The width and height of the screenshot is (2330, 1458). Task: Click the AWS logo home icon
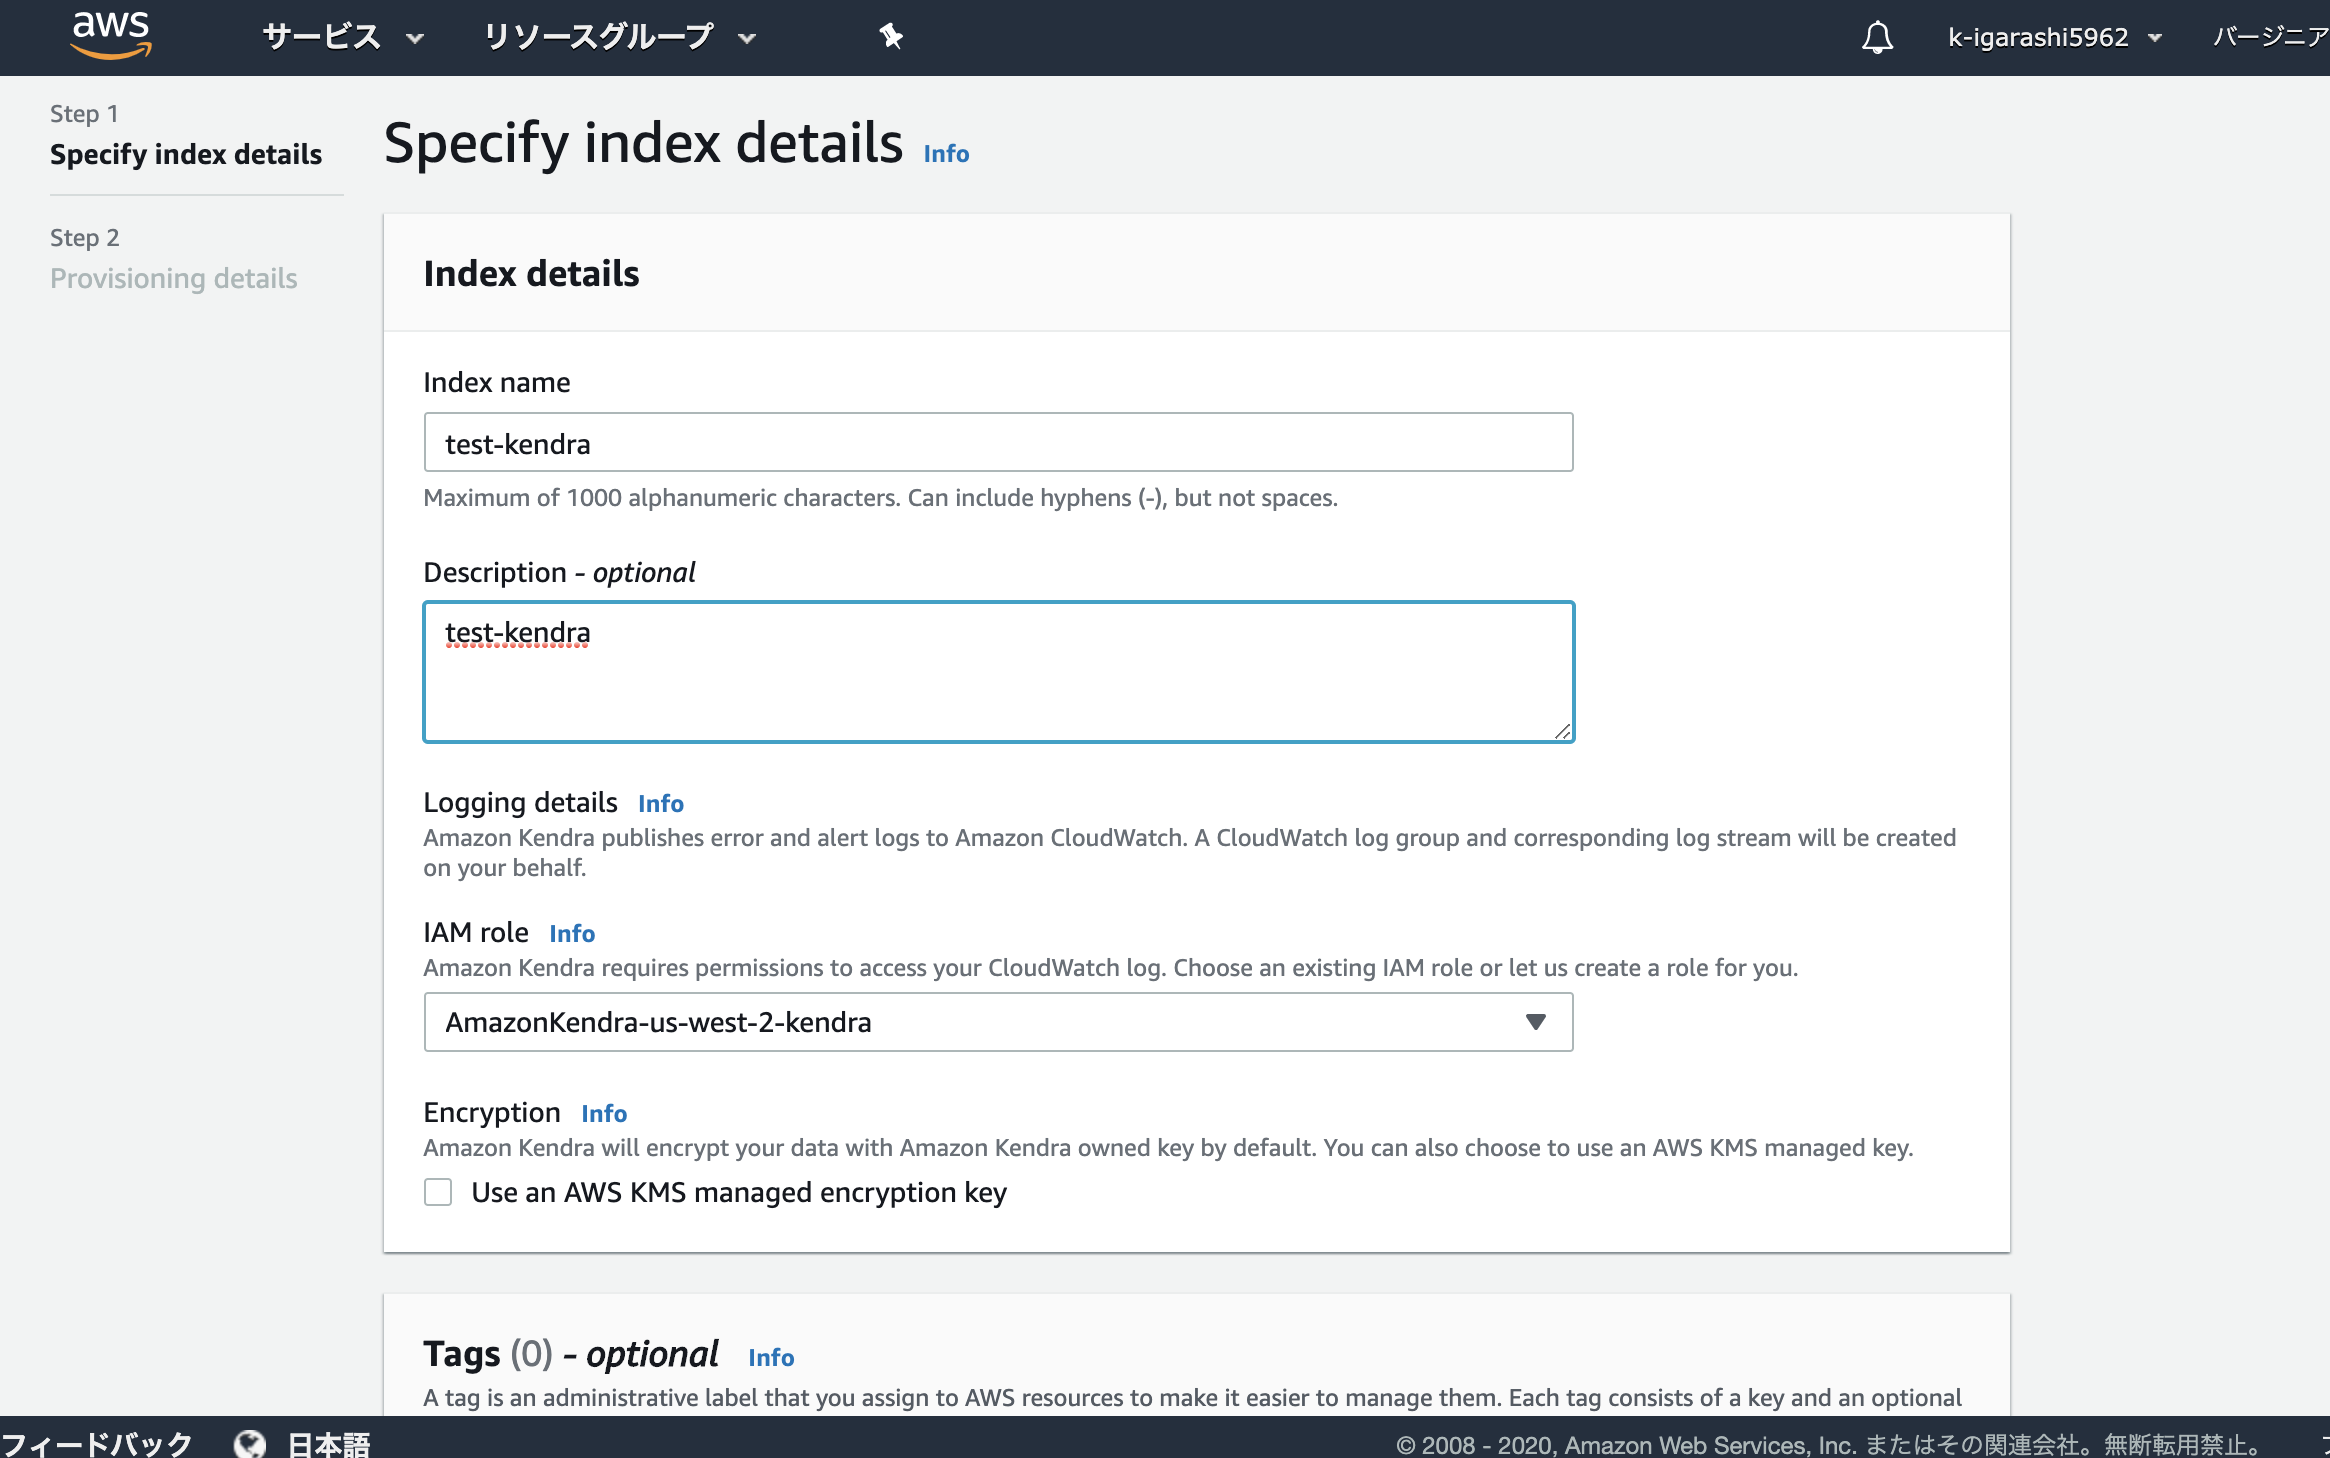pyautogui.click(x=111, y=36)
